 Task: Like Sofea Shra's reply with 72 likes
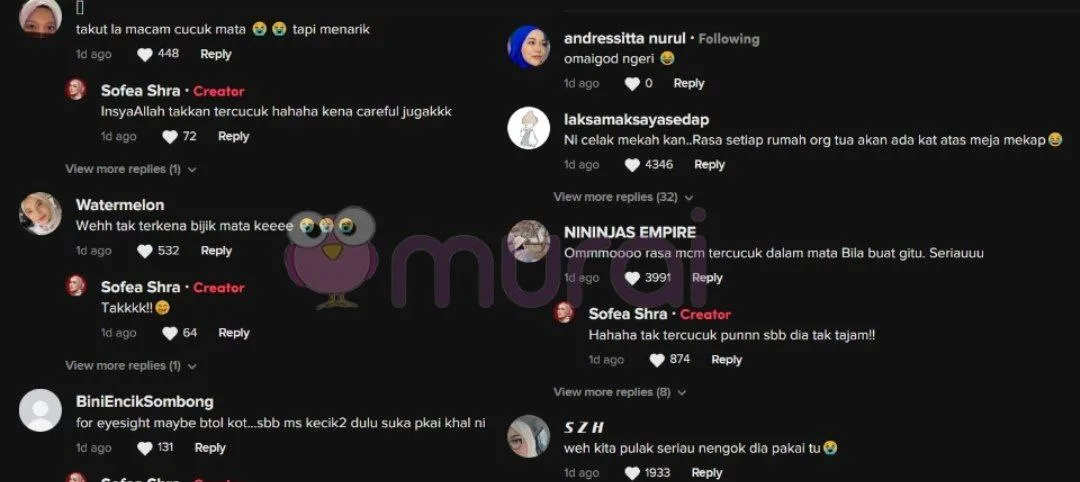tap(169, 137)
